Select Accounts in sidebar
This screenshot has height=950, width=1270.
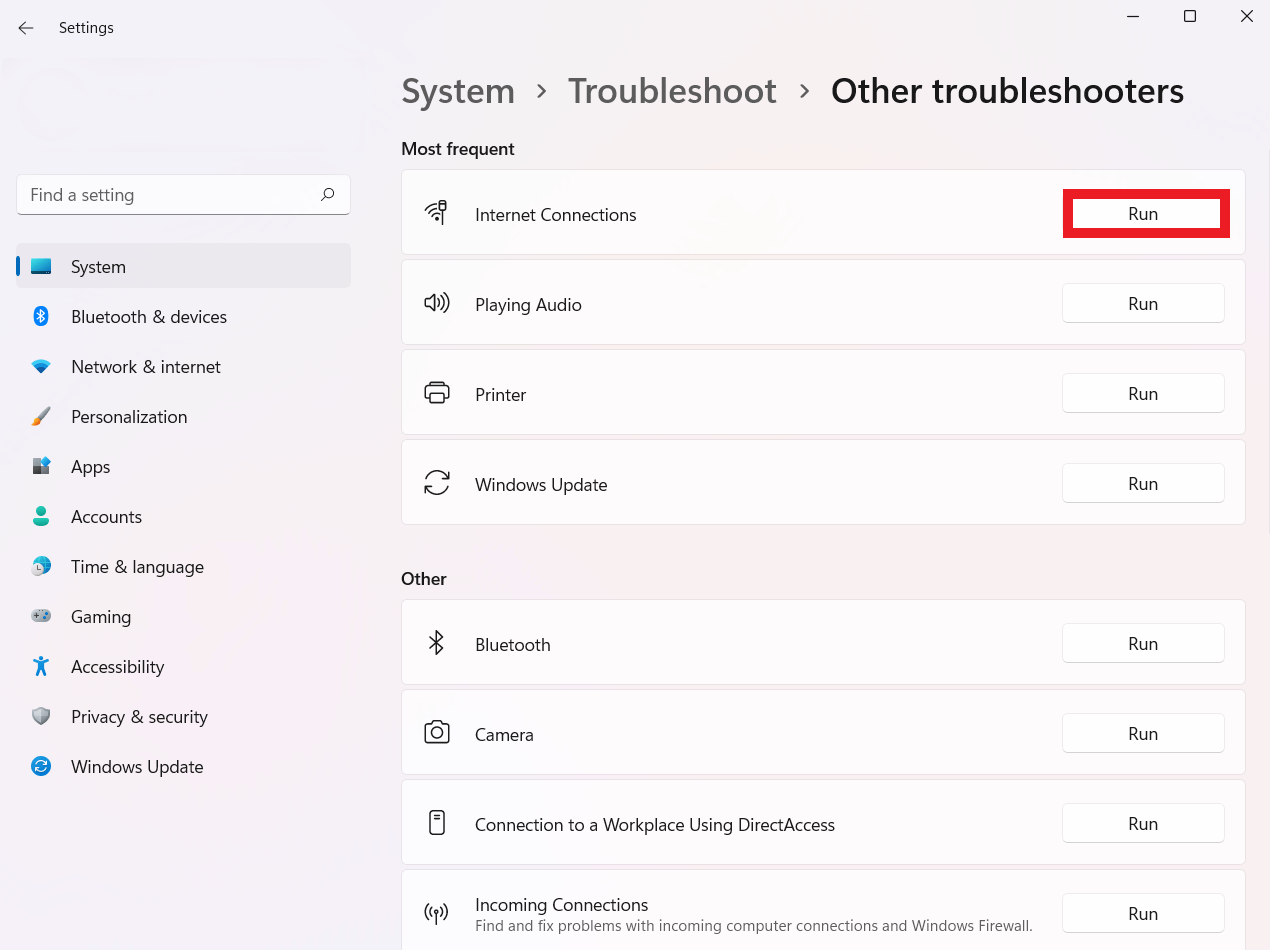pyautogui.click(x=106, y=517)
